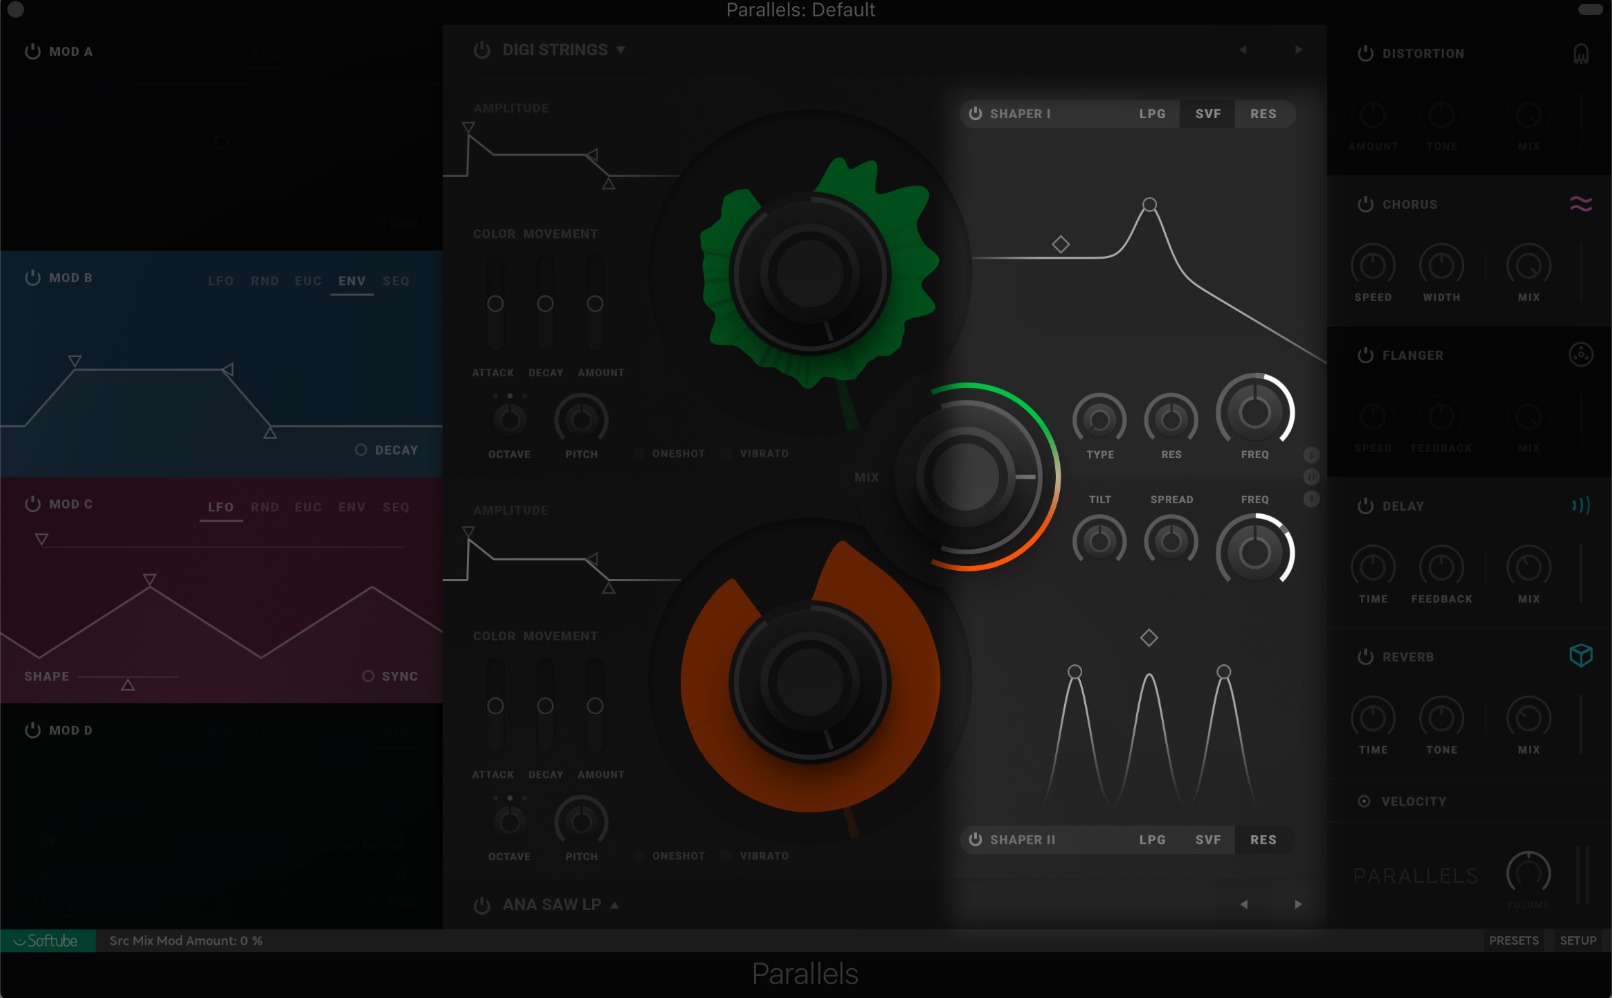Click SHAPER I FREQ knob
Viewport: 1612px width, 998px height.
tap(1255, 412)
